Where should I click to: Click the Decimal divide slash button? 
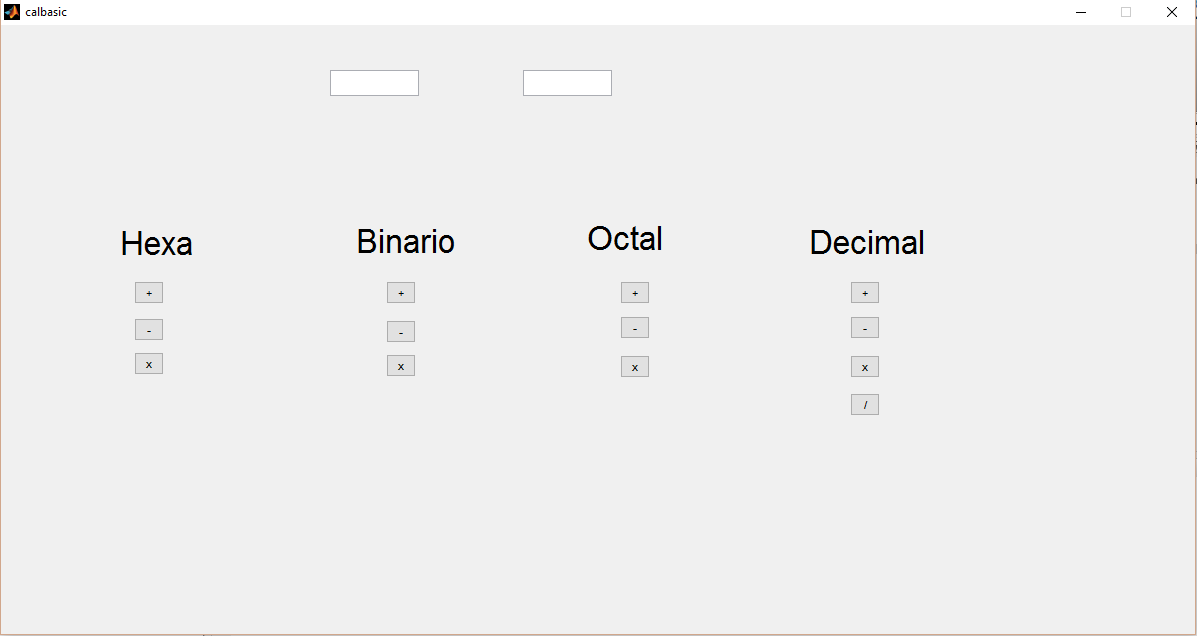pyautogui.click(x=865, y=405)
